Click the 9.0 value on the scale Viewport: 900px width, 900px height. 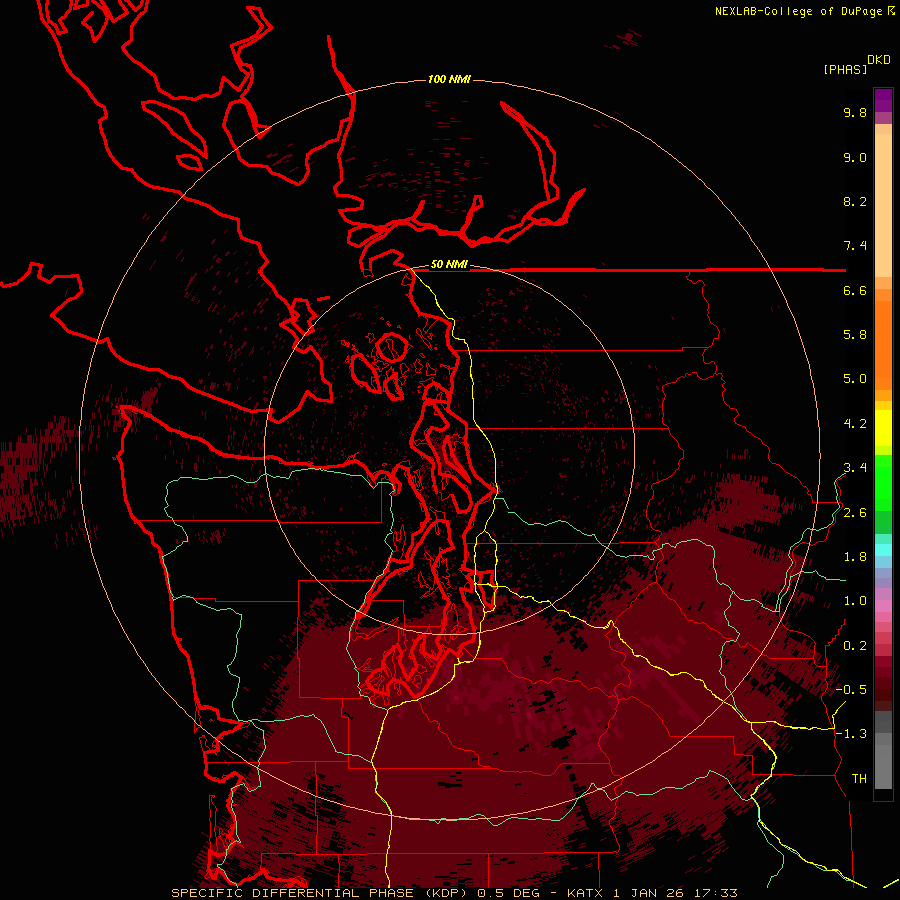pyautogui.click(x=855, y=157)
